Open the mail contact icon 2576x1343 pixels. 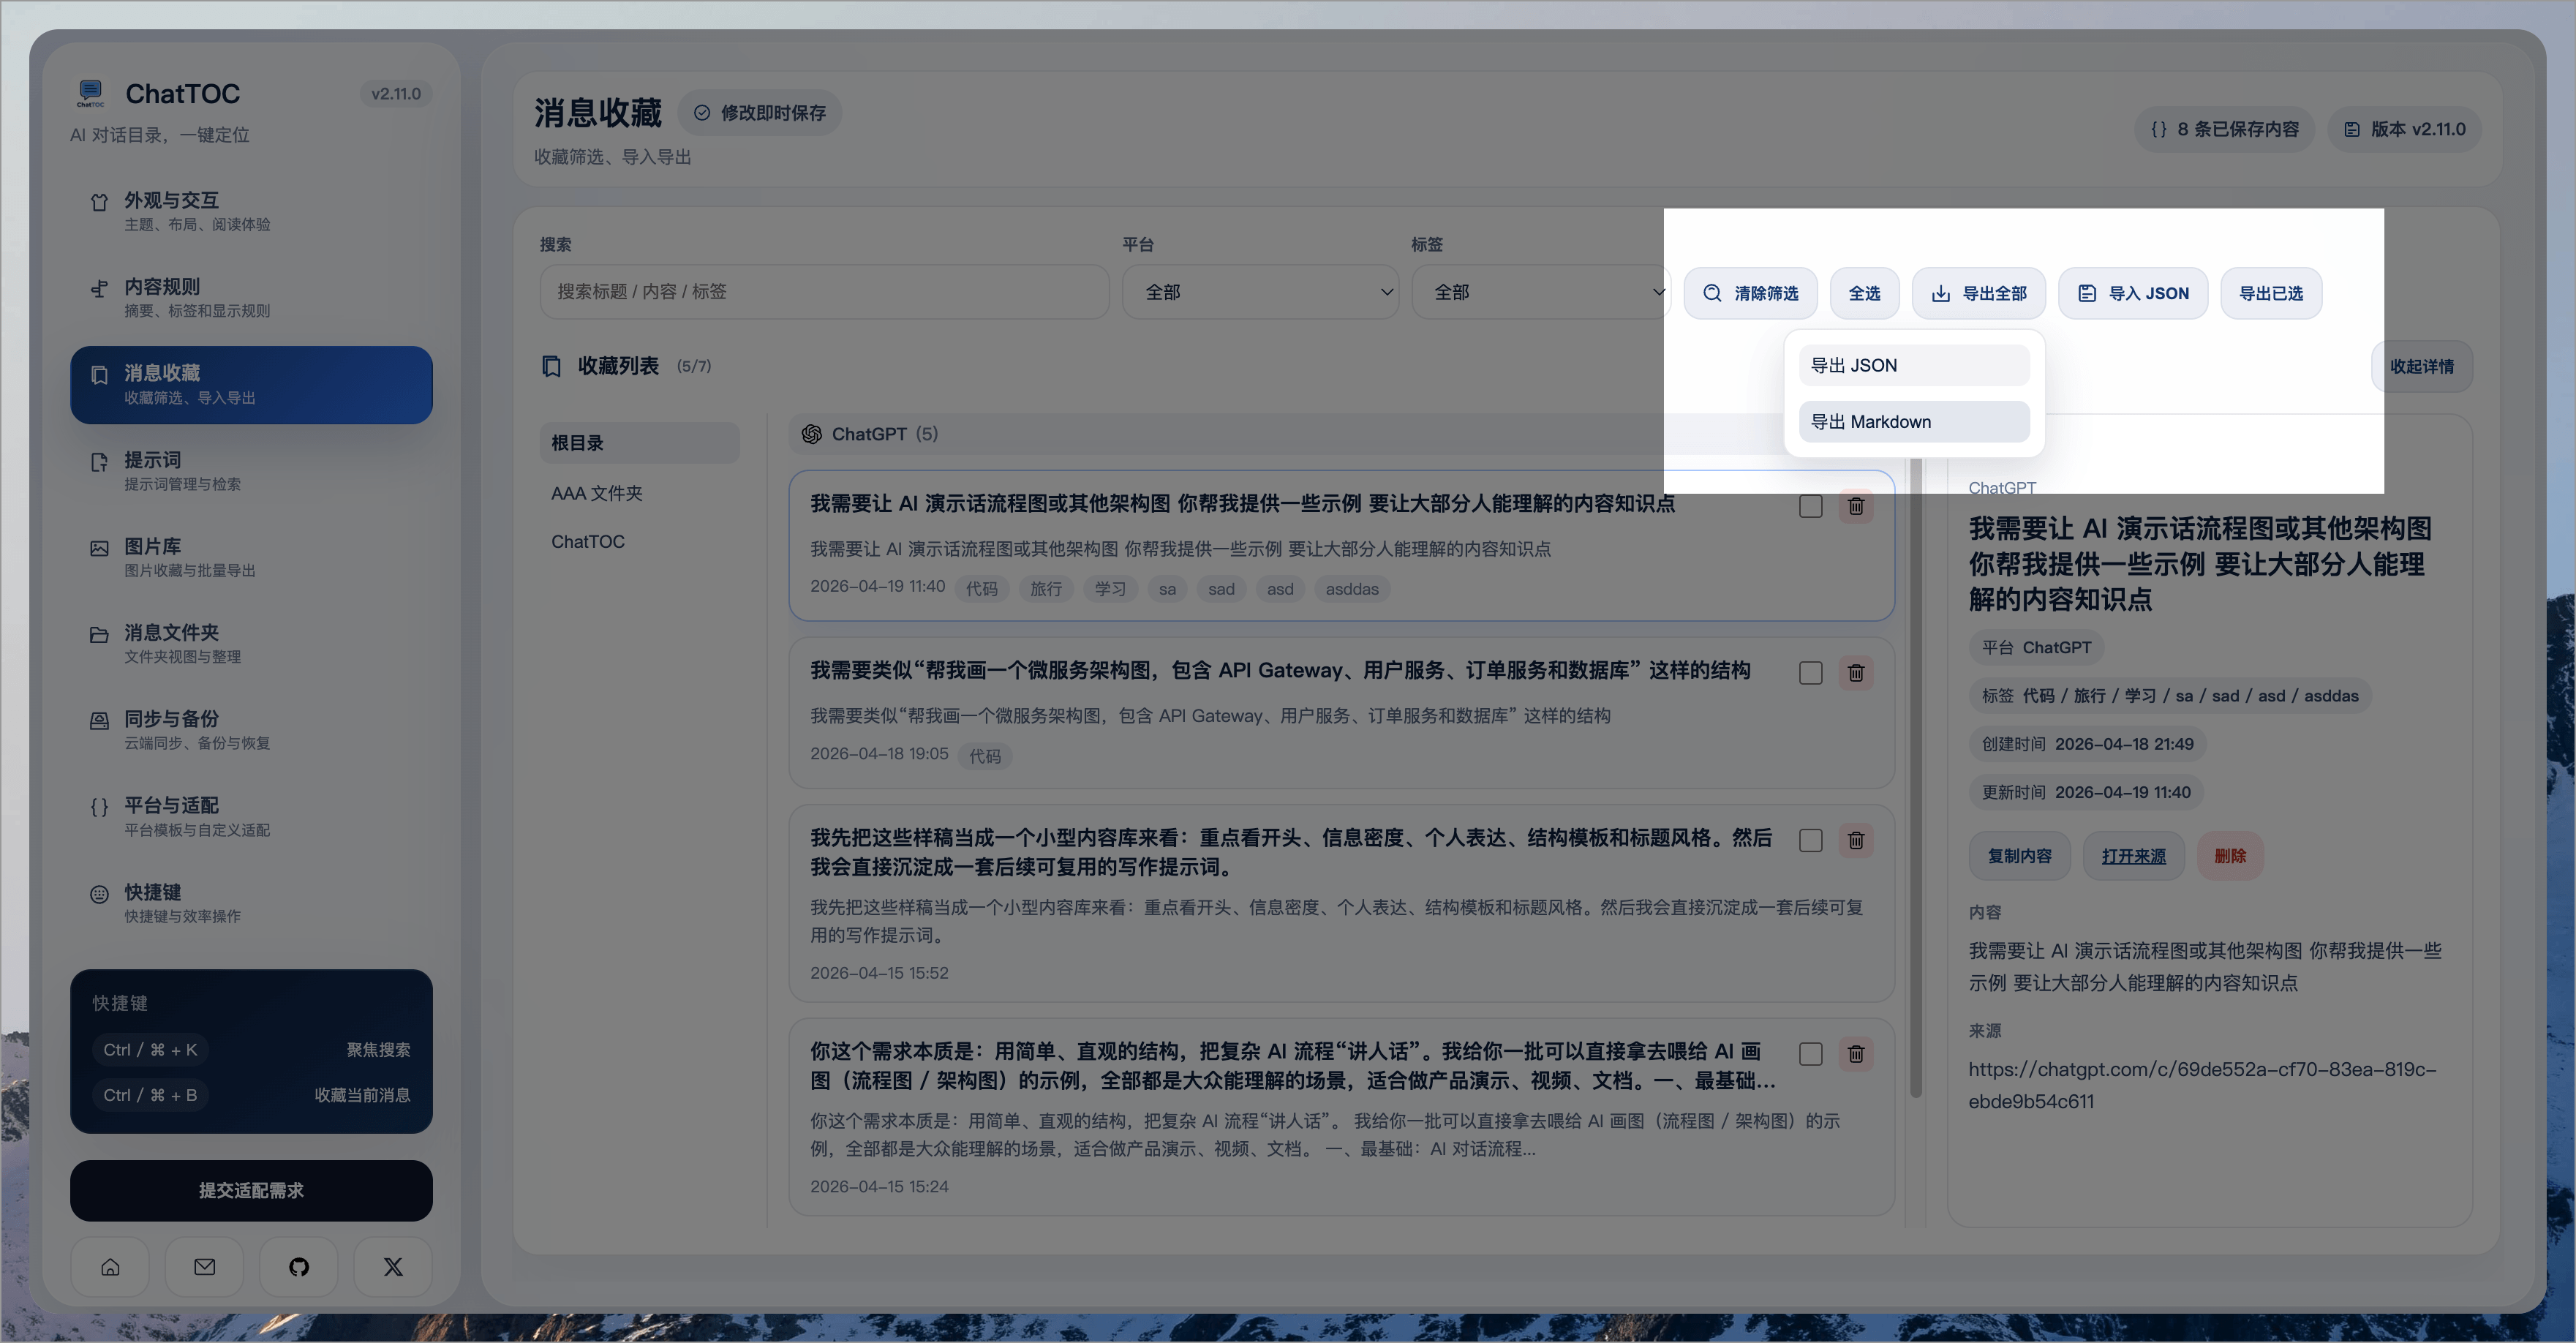click(x=204, y=1267)
